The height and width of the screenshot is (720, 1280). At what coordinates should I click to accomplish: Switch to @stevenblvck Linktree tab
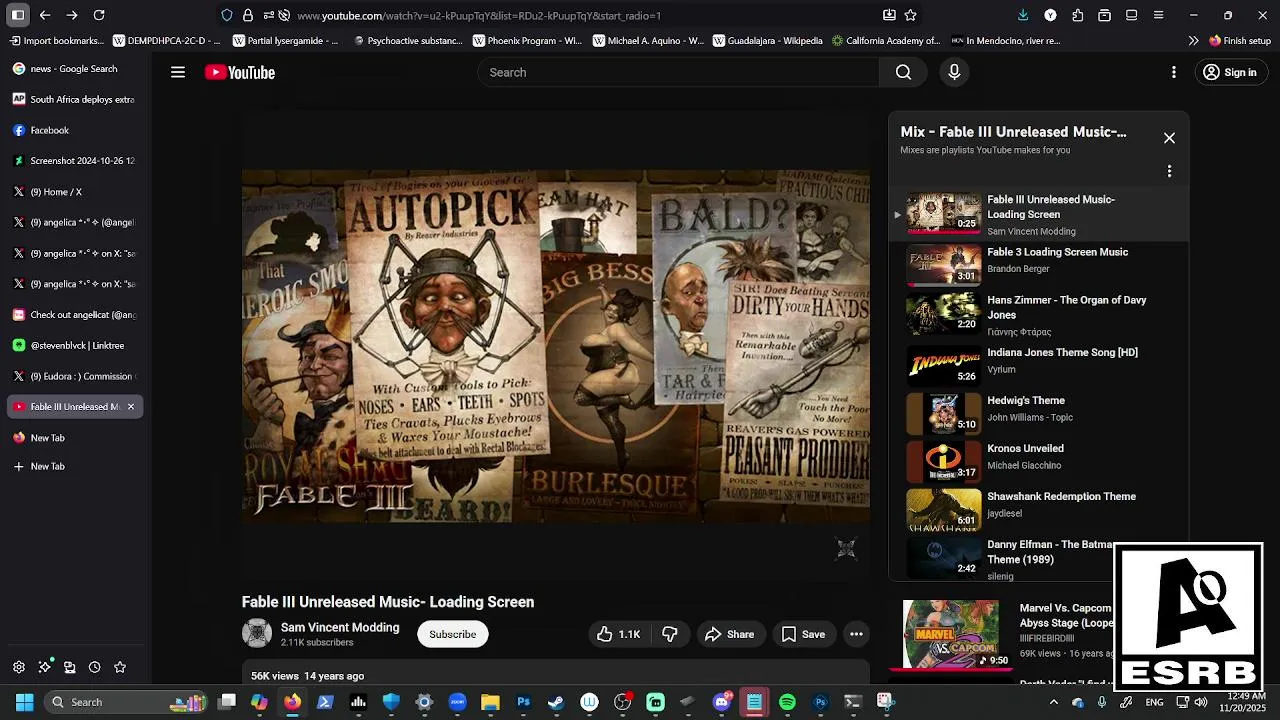(x=75, y=346)
